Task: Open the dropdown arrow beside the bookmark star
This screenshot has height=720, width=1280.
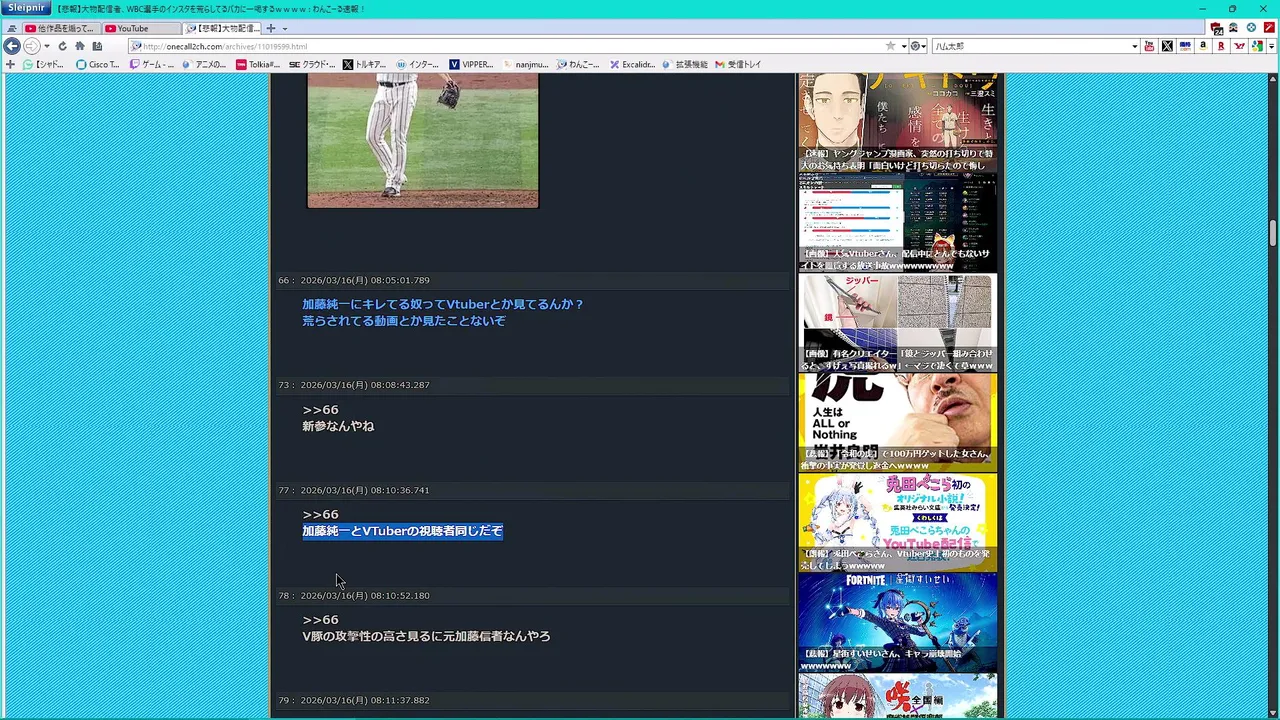Action: pos(903,46)
